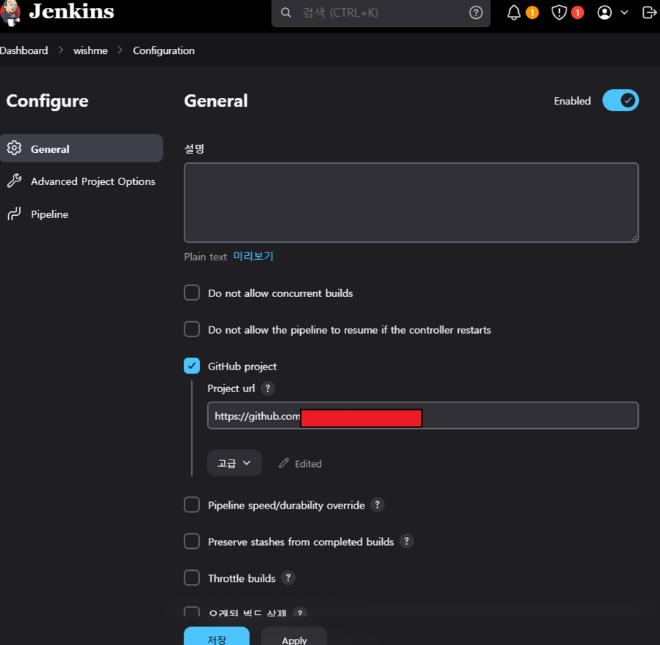The height and width of the screenshot is (645, 660).
Task: Click the Apply button
Action: [294, 638]
